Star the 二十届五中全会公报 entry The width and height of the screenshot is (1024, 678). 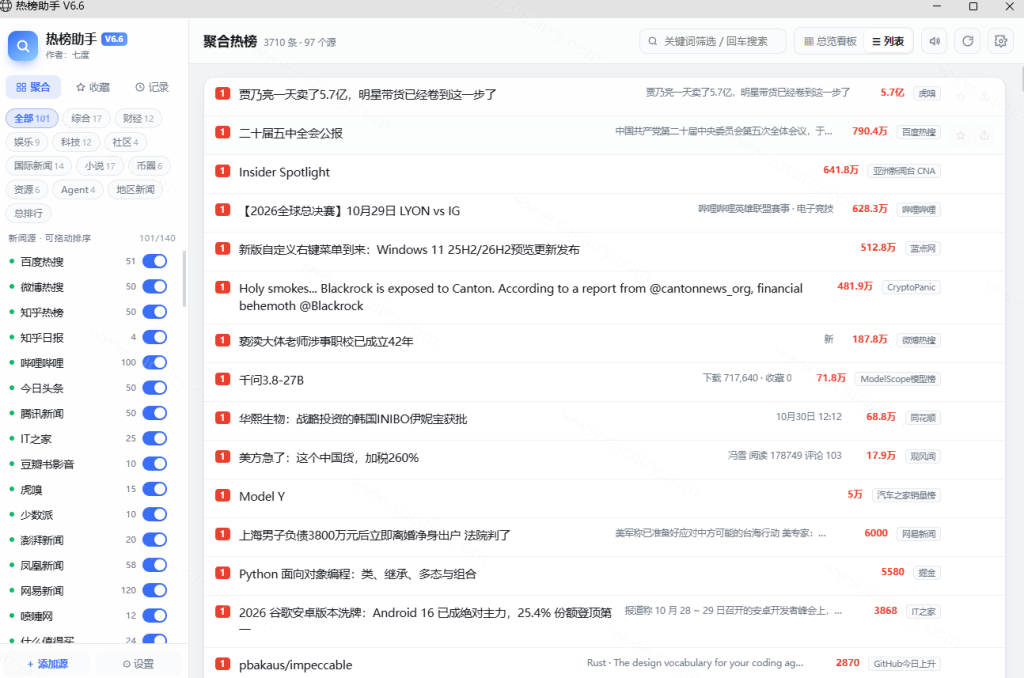tap(961, 135)
